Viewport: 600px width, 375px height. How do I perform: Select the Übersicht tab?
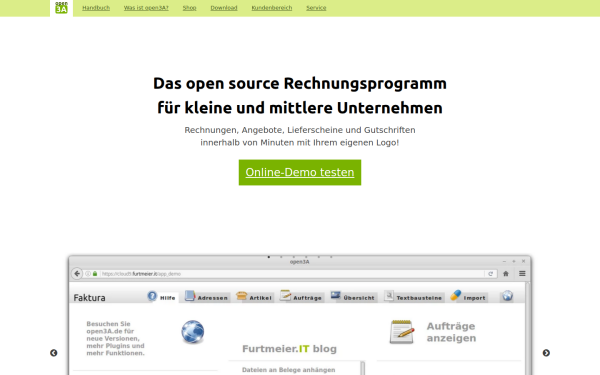coord(353,297)
